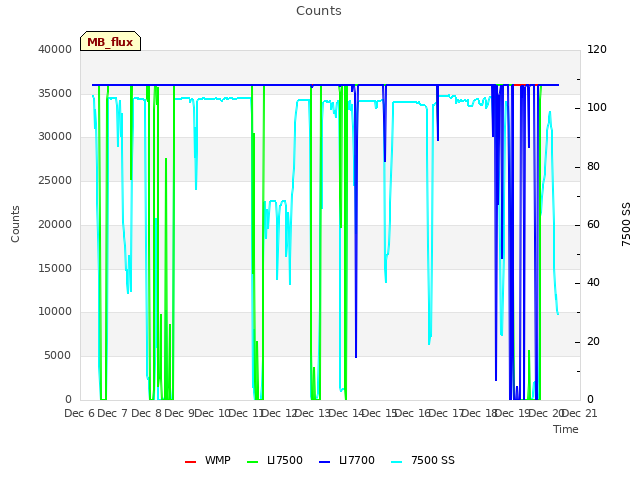Click the 40 tick on right axis

click(593, 282)
